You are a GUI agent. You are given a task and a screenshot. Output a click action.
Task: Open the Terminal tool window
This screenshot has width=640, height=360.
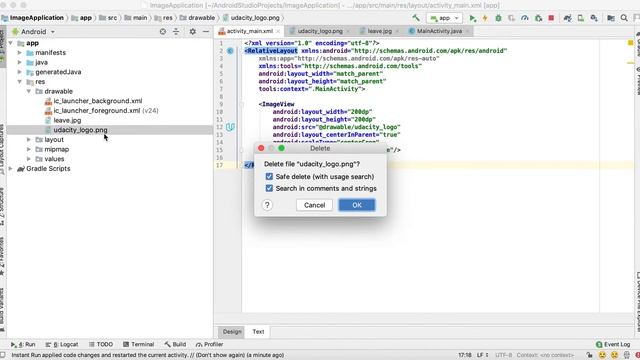point(138,344)
